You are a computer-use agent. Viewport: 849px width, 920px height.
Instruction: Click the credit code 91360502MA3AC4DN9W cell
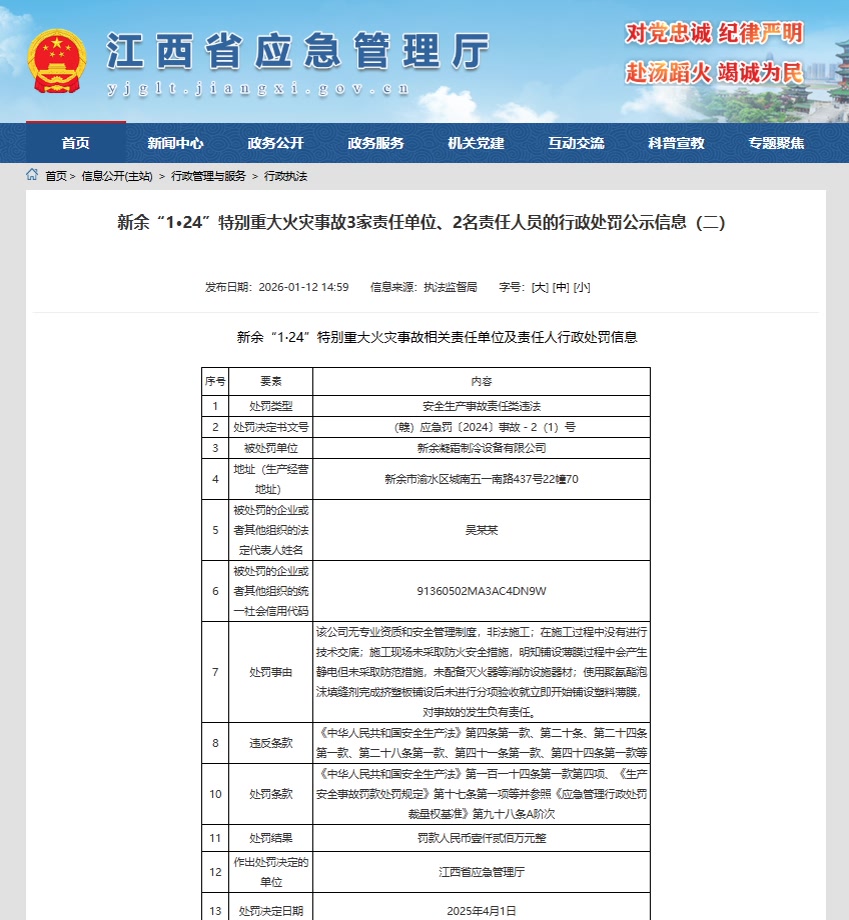tap(481, 591)
